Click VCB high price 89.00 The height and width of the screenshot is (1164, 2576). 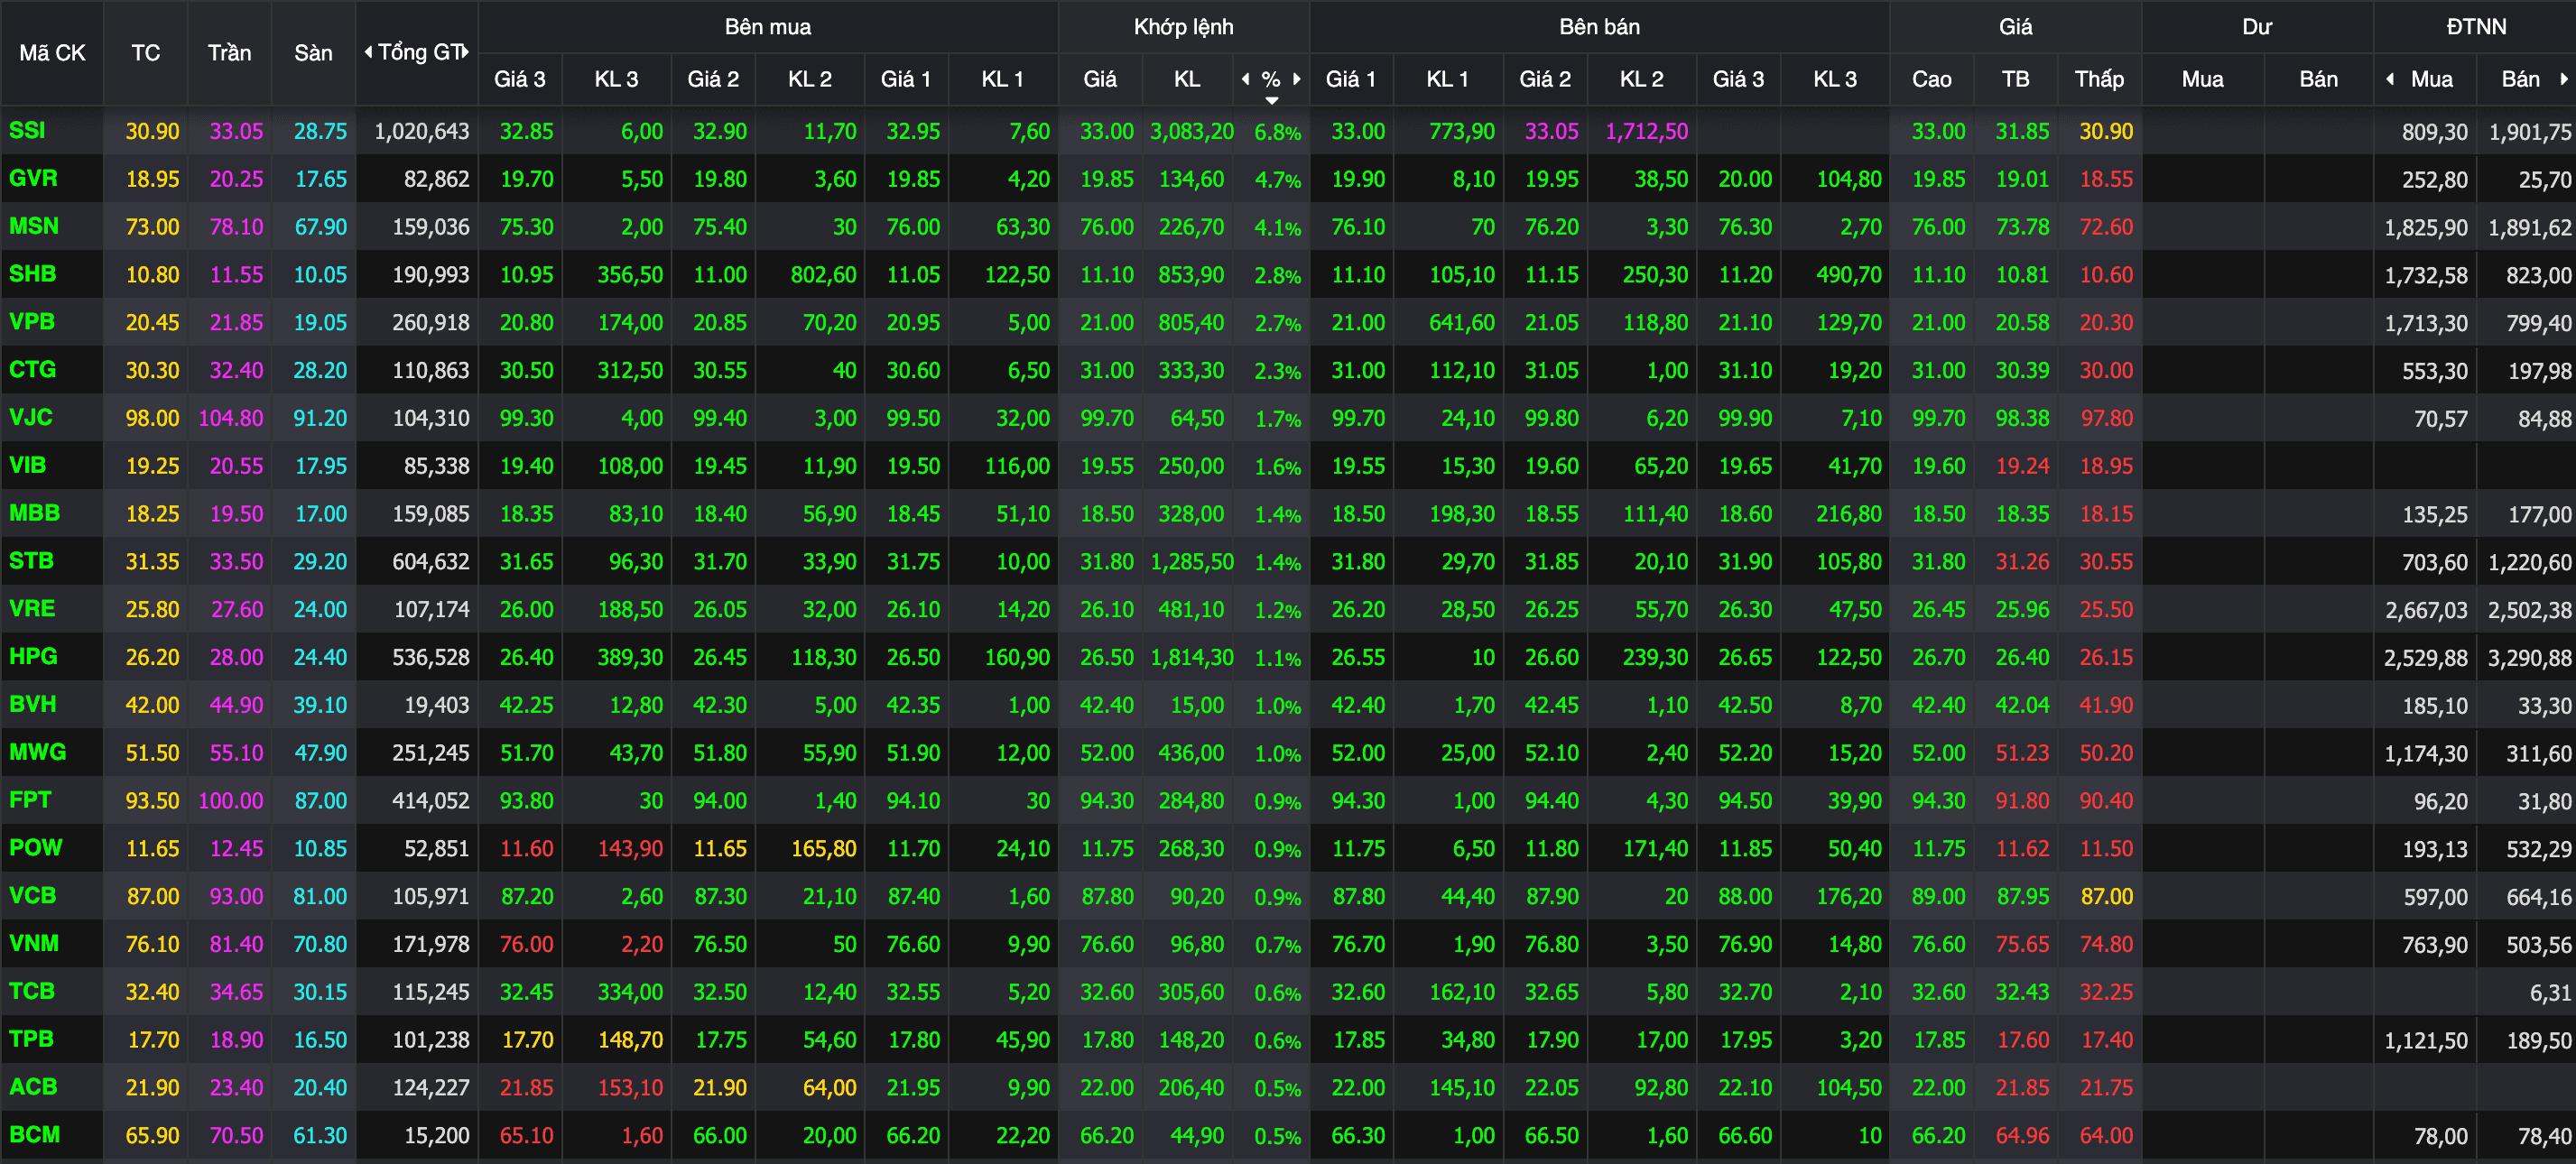(1938, 896)
